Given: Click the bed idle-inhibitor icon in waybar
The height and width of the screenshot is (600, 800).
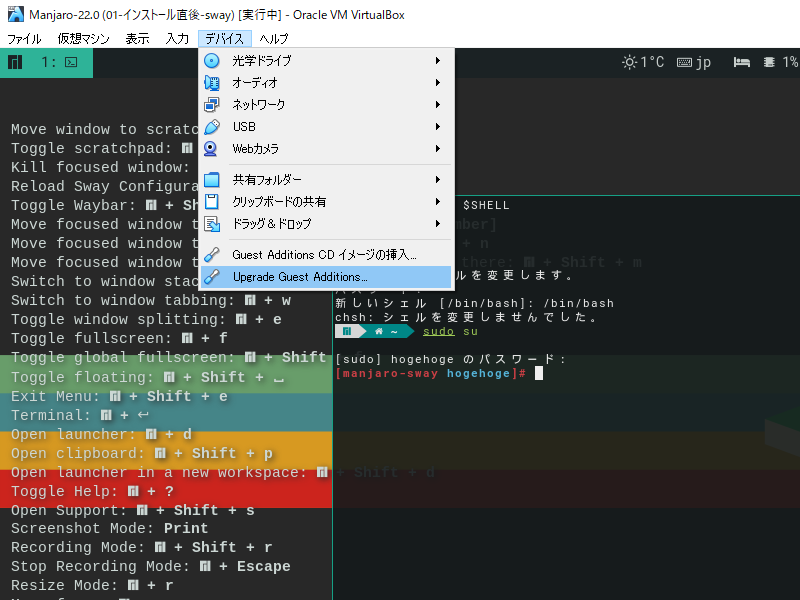Looking at the screenshot, I should [x=742, y=62].
